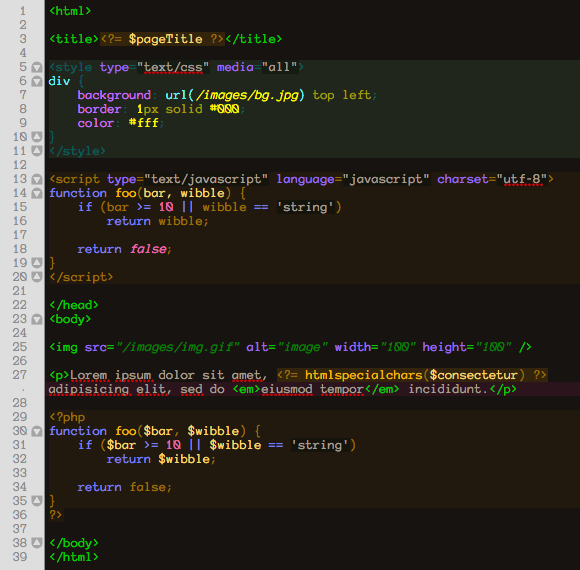Click the "text/css" attribute value

(x=173, y=67)
